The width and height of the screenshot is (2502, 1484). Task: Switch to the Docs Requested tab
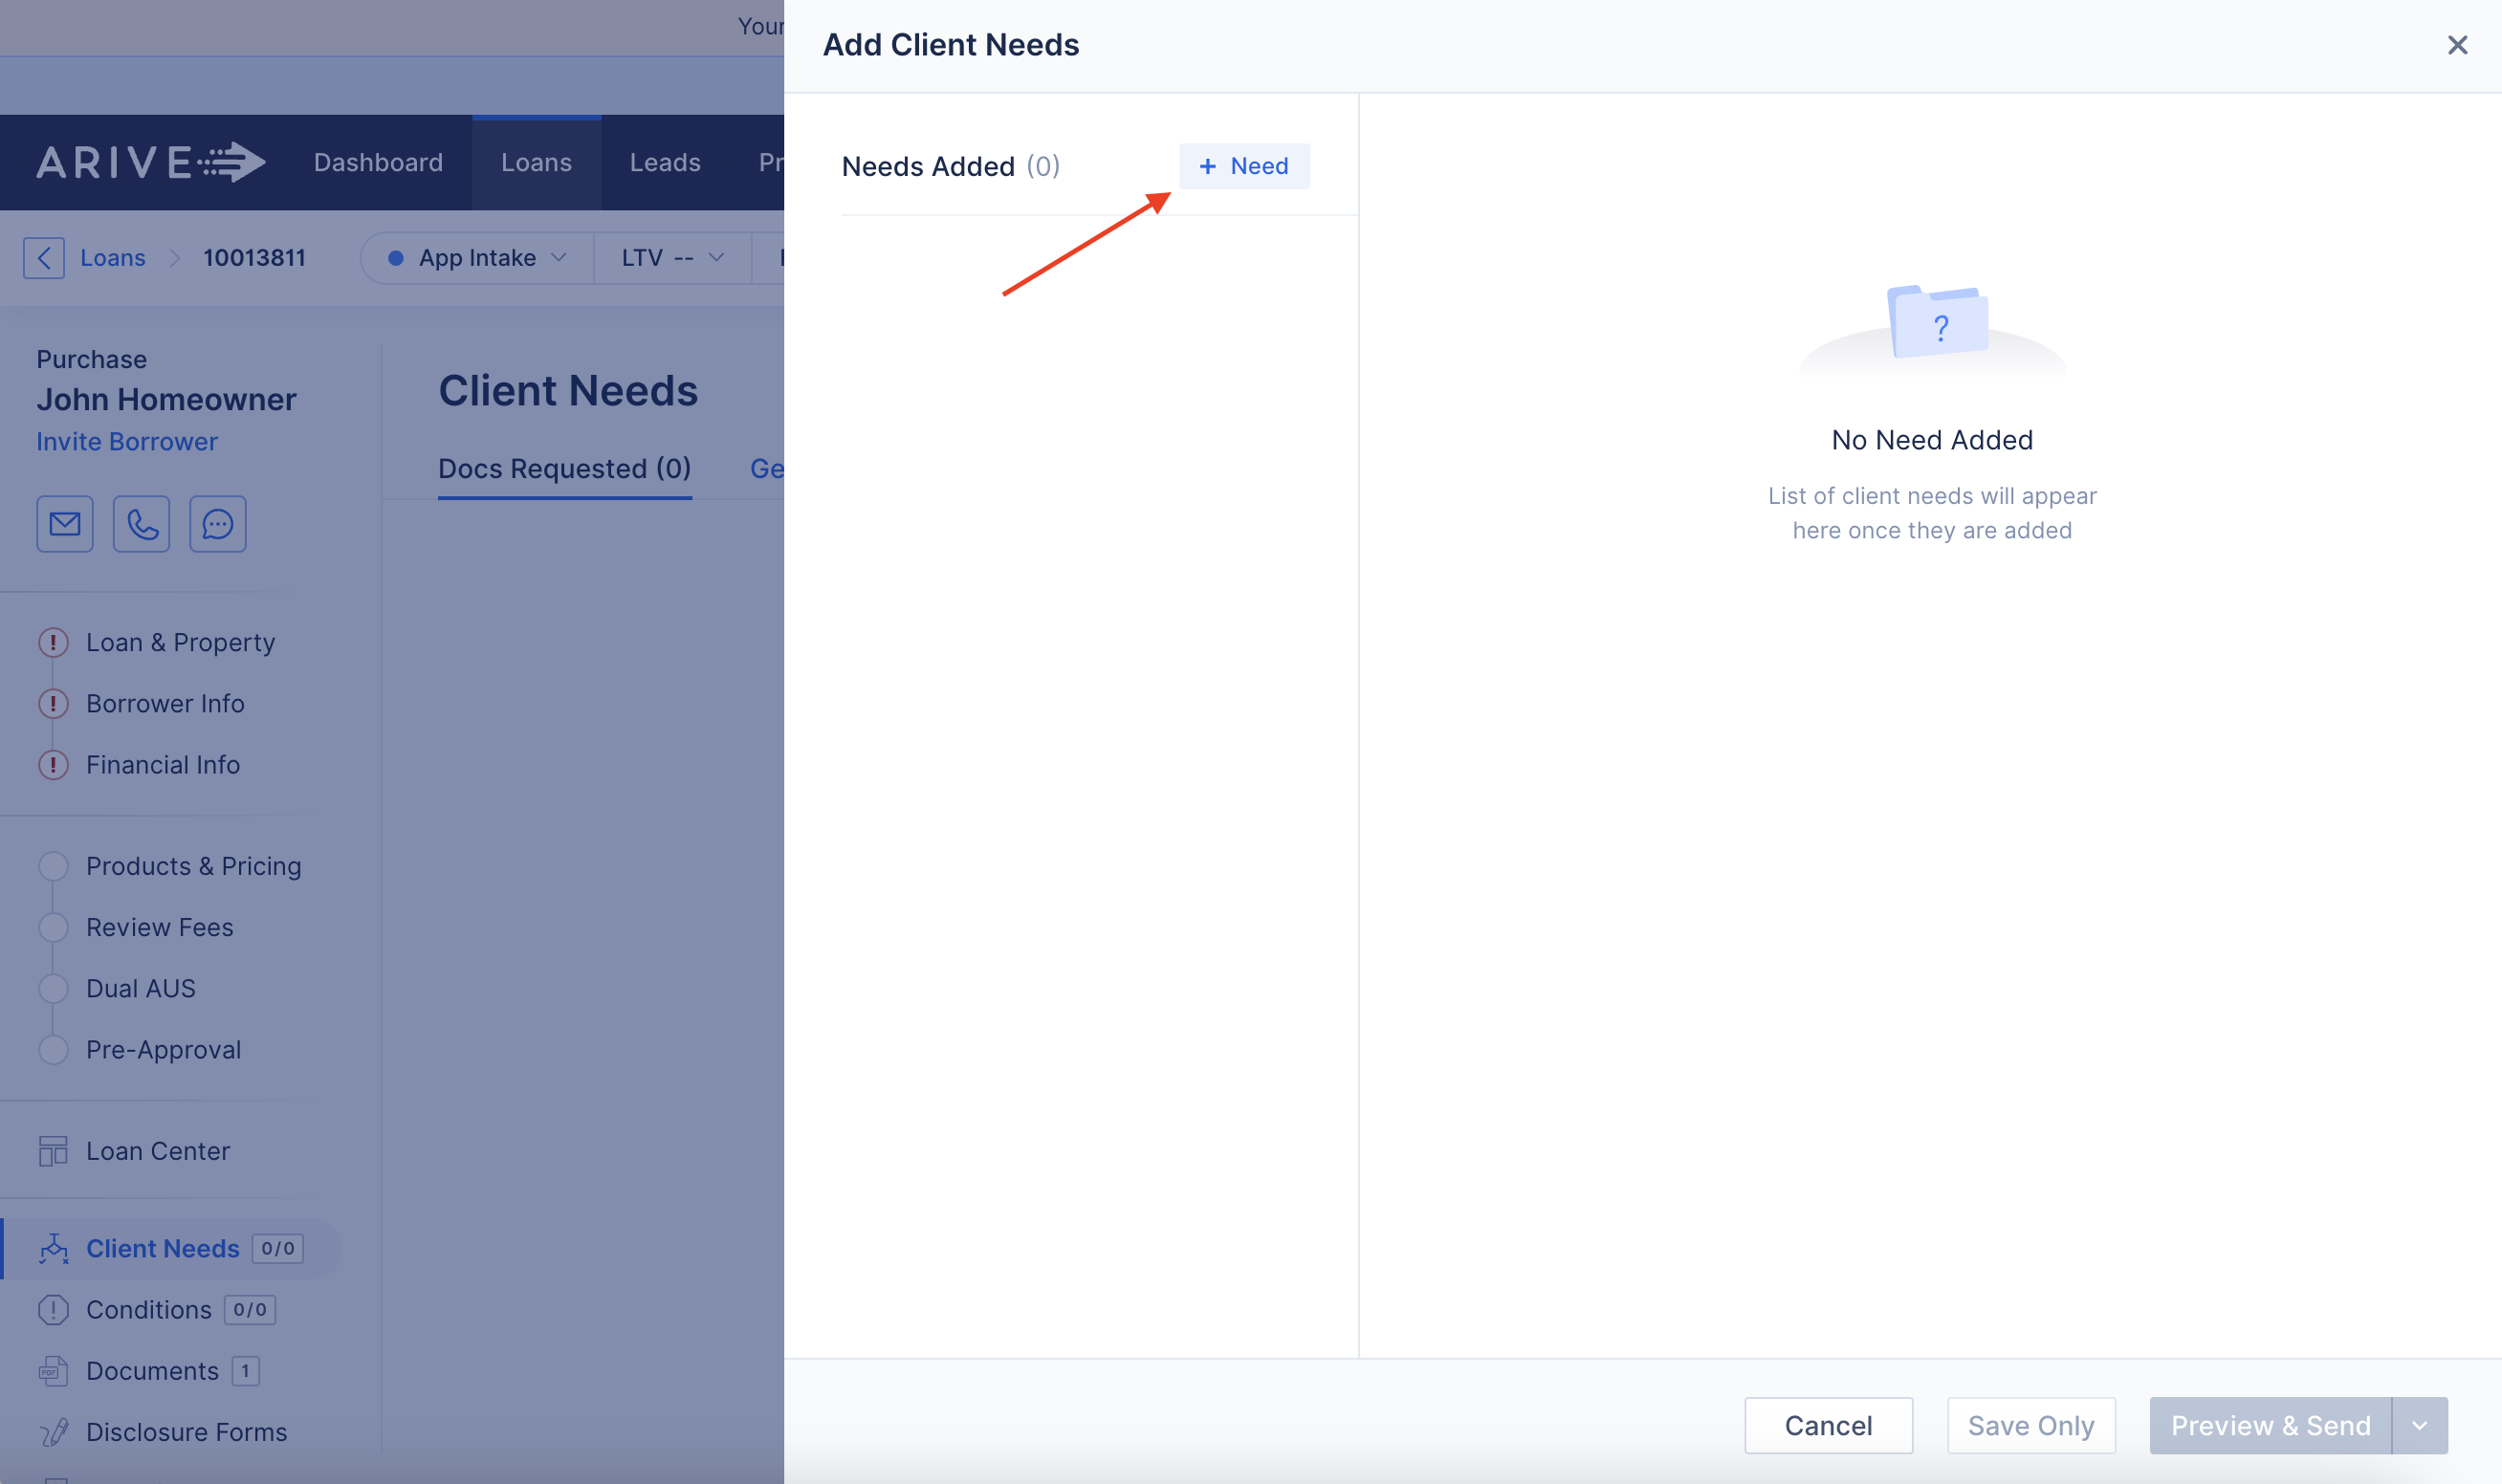tap(565, 468)
